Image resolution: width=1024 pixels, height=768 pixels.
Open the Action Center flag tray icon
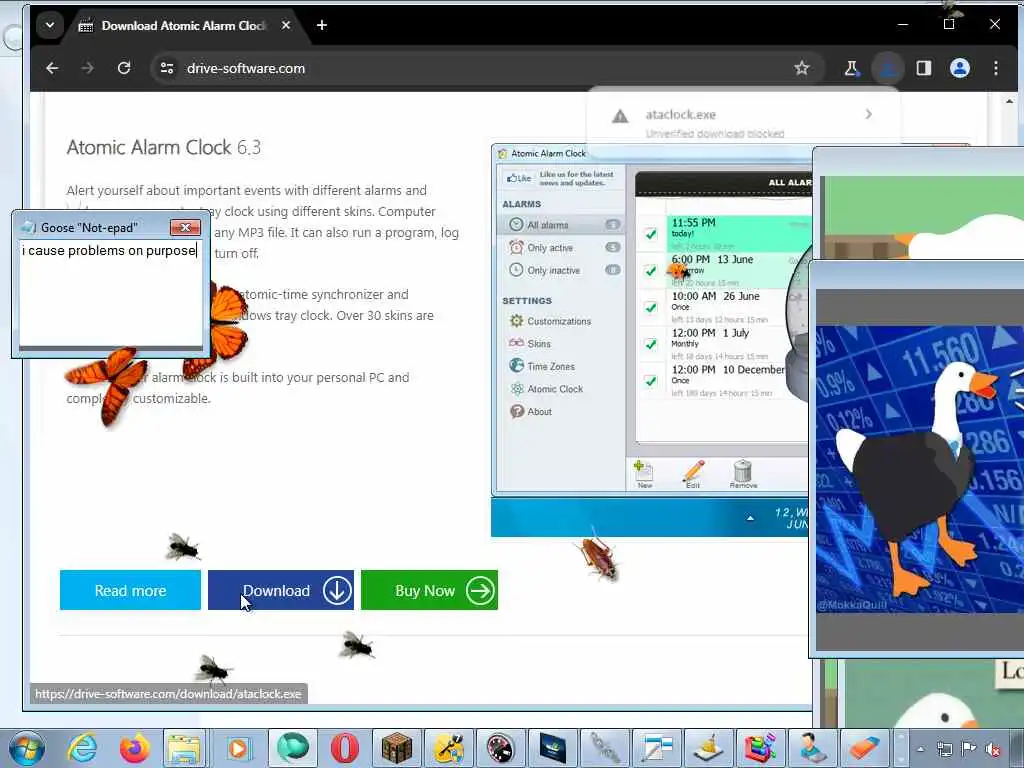click(x=968, y=748)
